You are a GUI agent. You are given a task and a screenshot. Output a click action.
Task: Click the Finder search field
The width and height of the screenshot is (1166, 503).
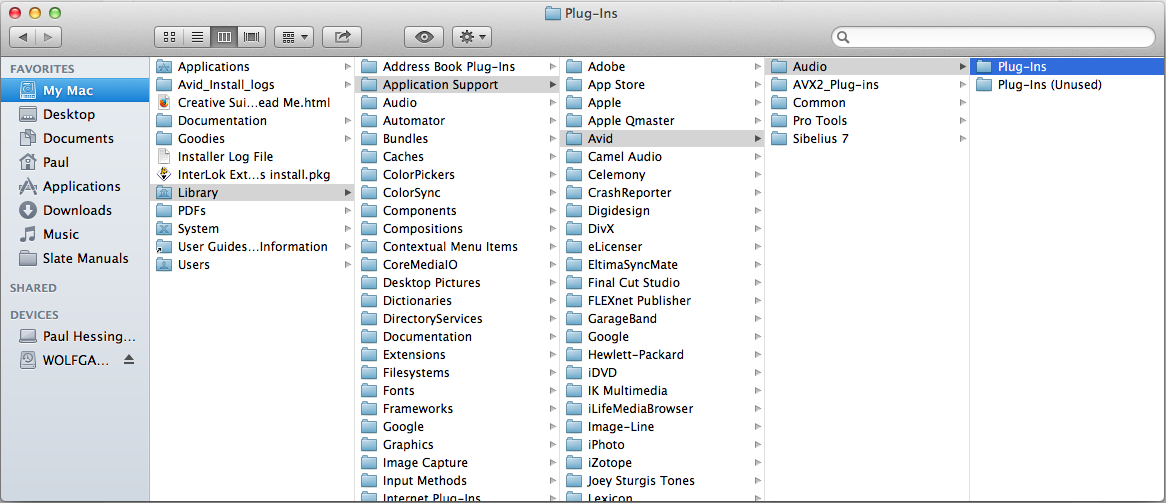click(x=993, y=36)
